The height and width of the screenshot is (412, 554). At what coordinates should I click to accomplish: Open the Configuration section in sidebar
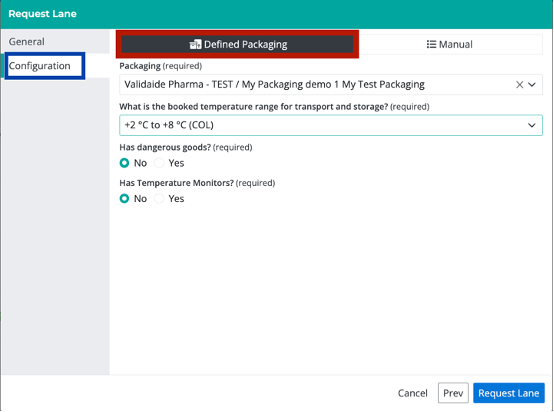point(40,66)
